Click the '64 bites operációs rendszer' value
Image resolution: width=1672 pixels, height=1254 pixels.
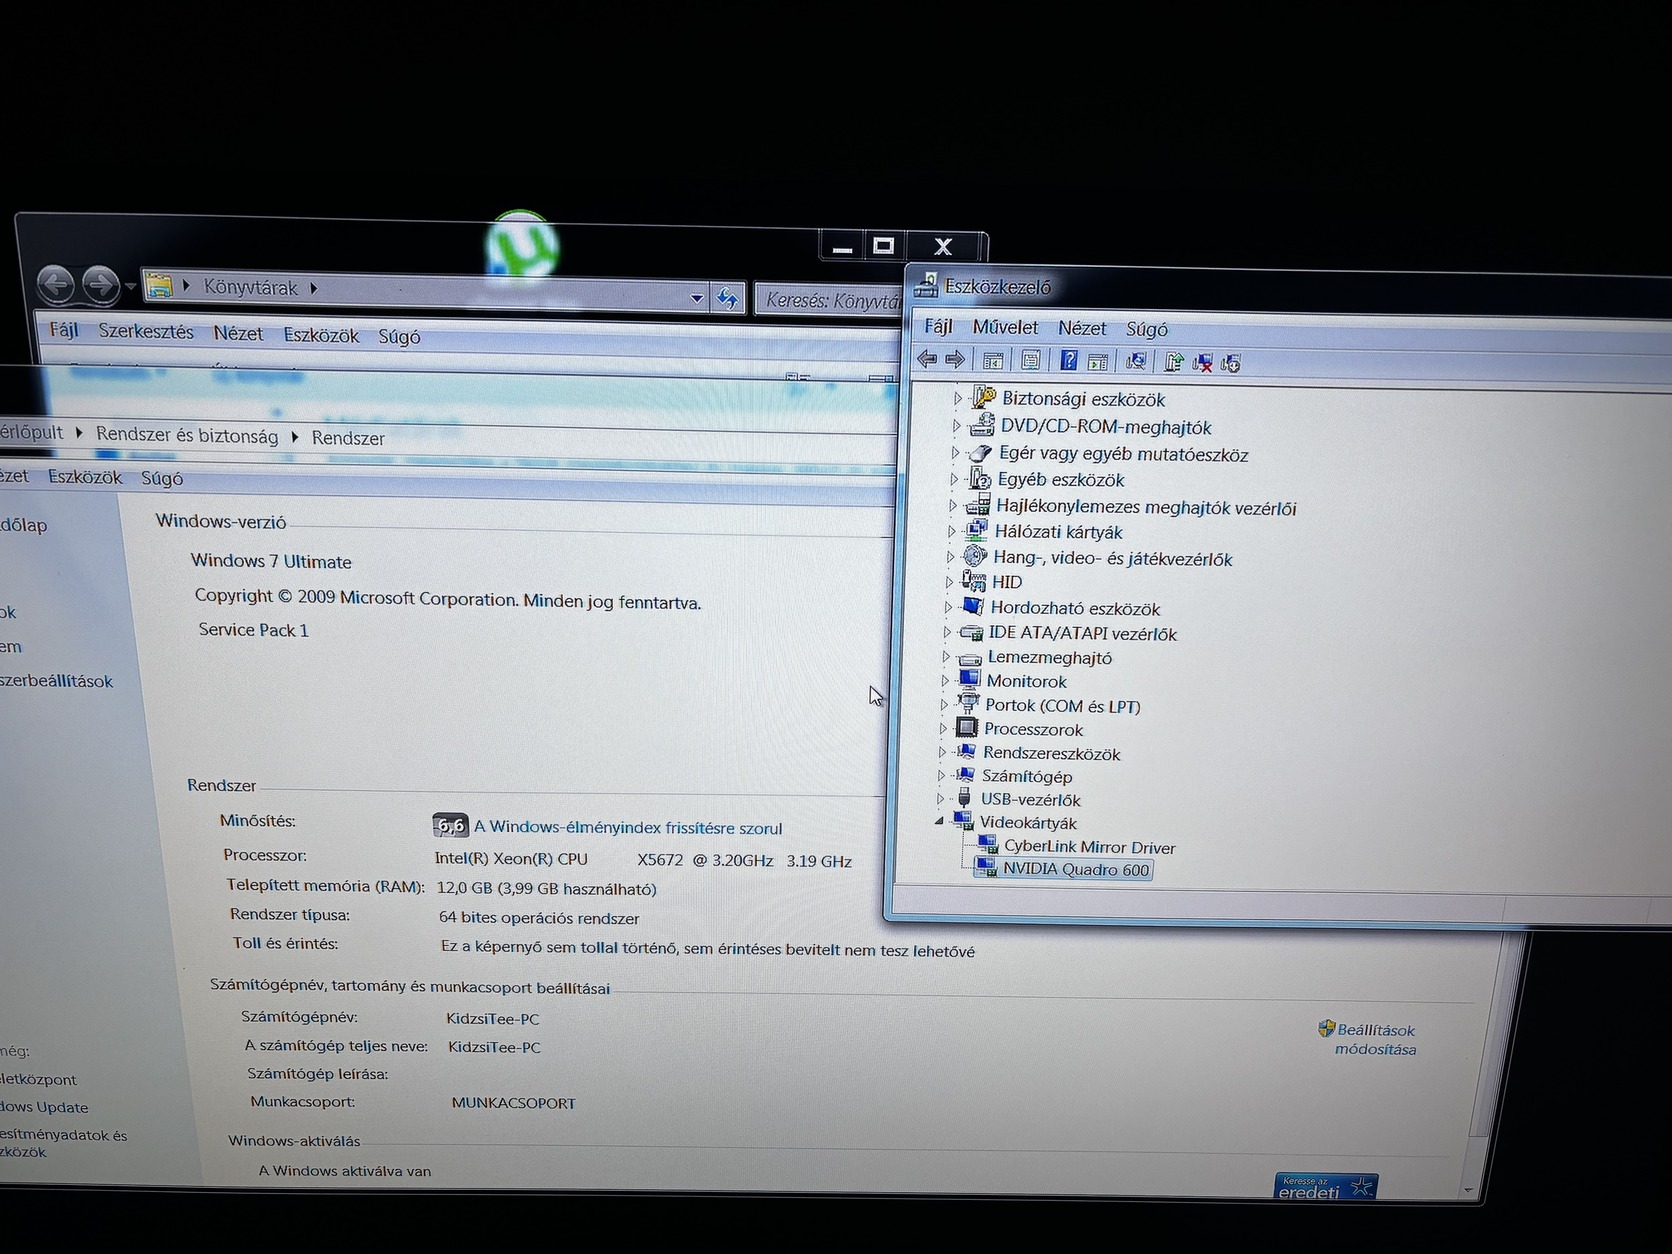point(539,917)
